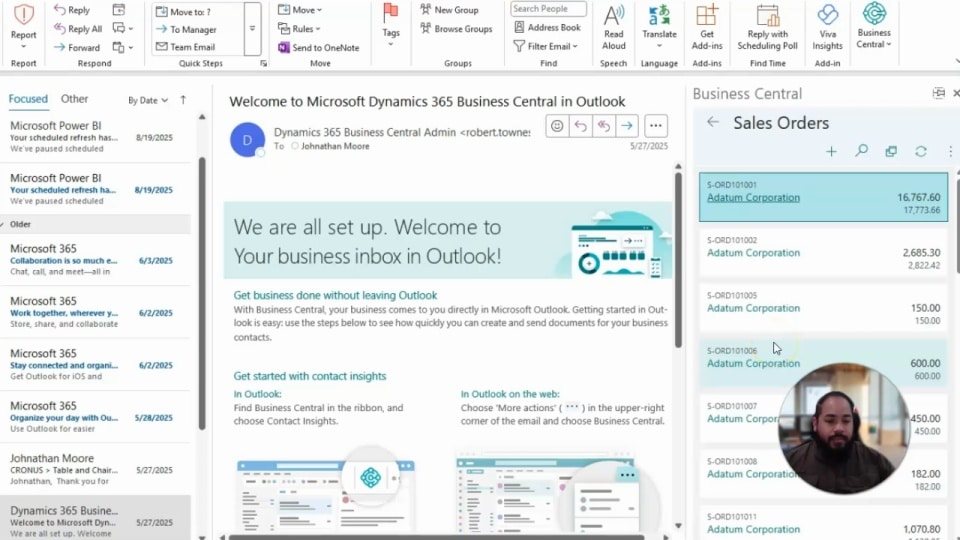Click Browse Groups
Screen dimensions: 960x540
click(456, 28)
